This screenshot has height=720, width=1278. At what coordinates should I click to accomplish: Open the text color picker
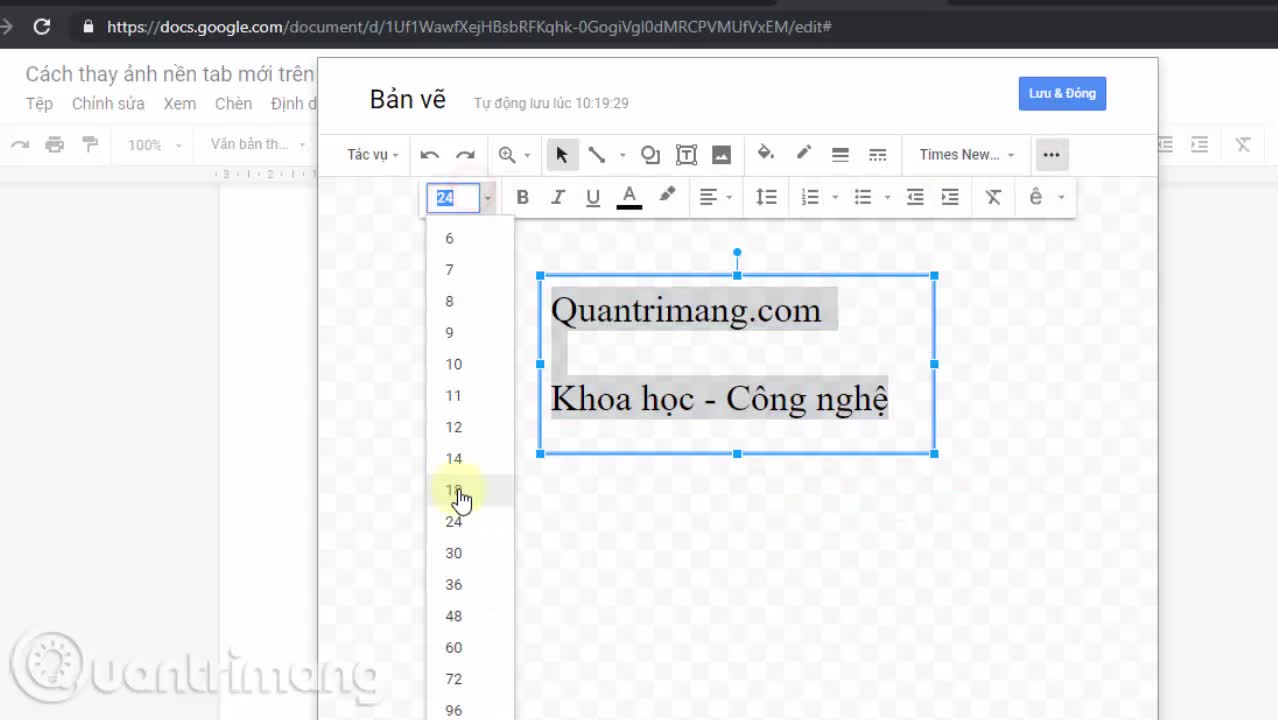(x=629, y=197)
